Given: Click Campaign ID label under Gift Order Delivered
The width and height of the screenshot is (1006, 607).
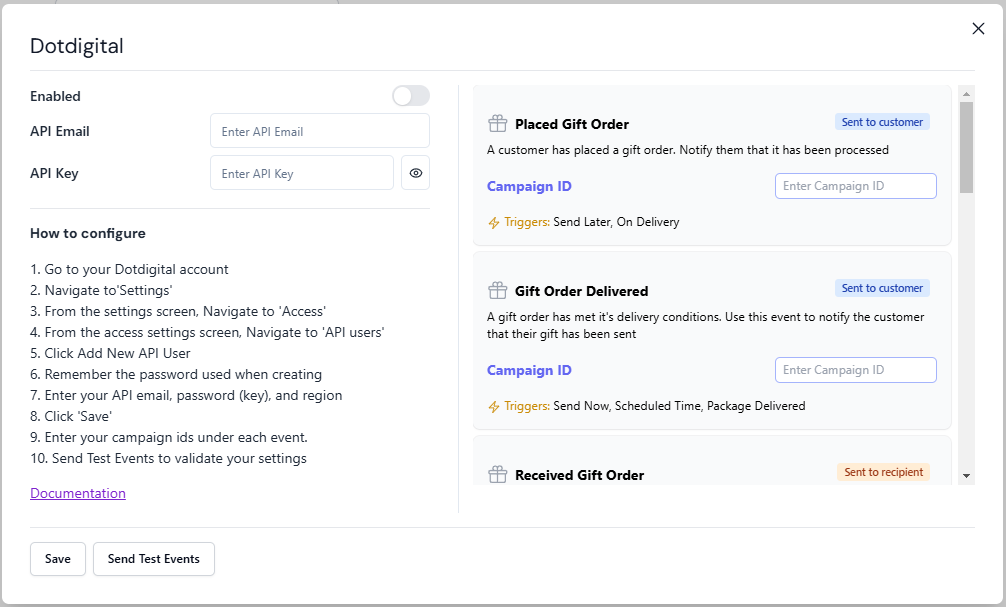Looking at the screenshot, I should tap(529, 370).
